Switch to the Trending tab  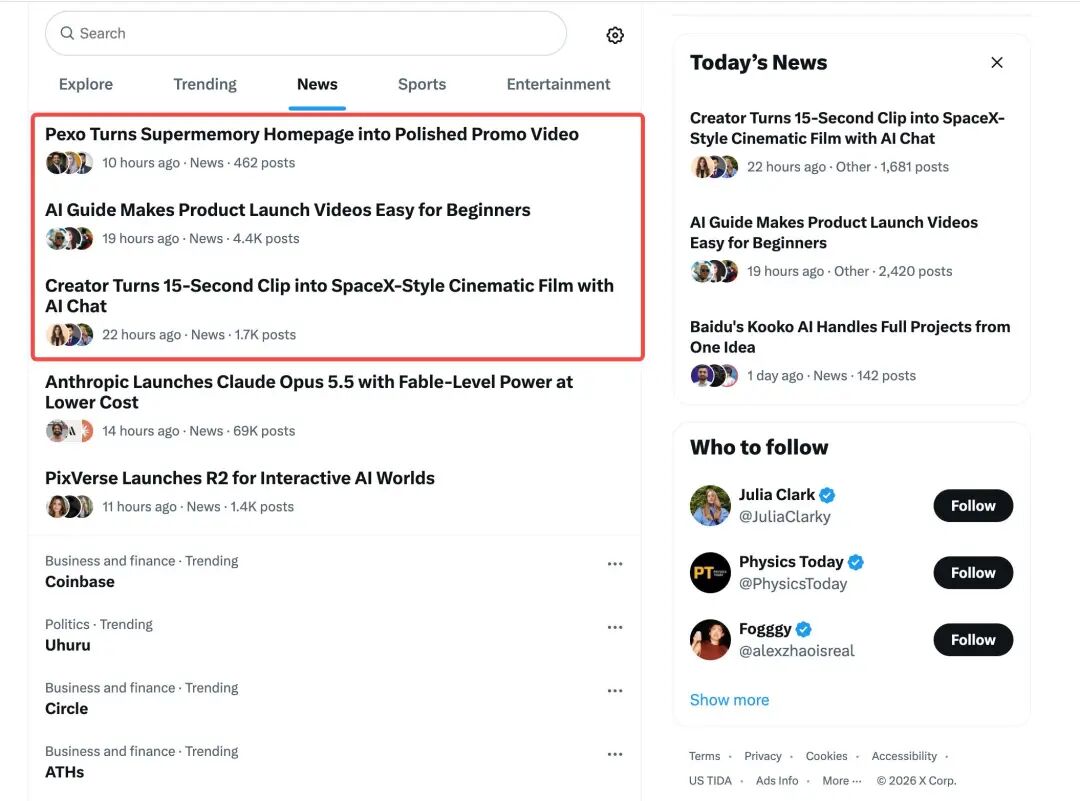click(x=205, y=84)
